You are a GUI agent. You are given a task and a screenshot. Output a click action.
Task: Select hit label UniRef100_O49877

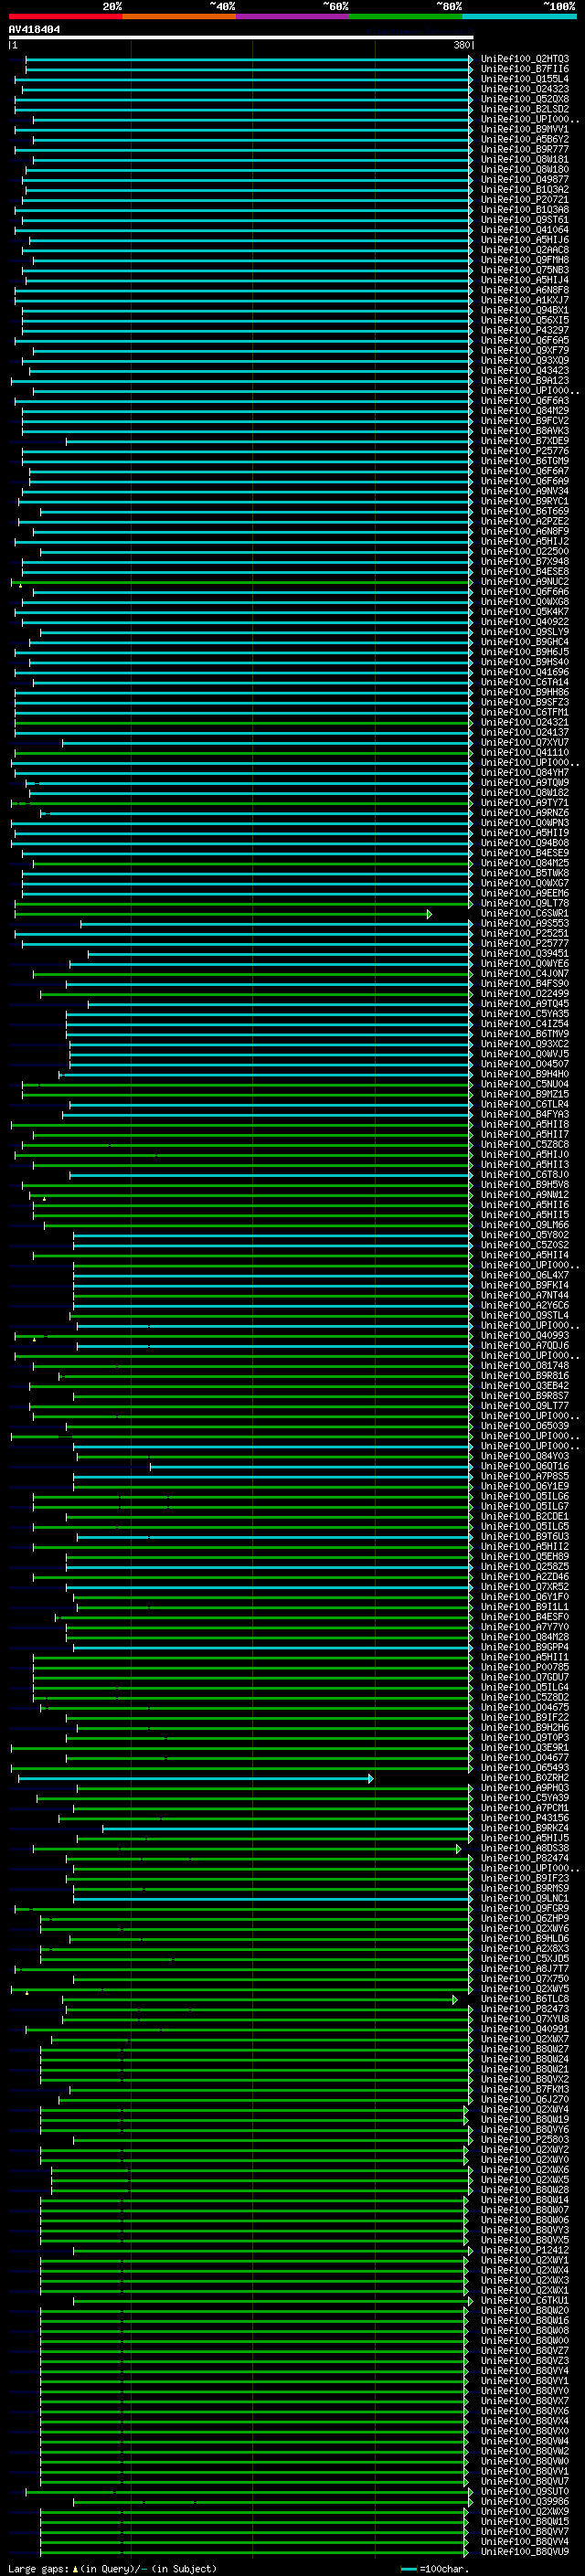coord(525,180)
